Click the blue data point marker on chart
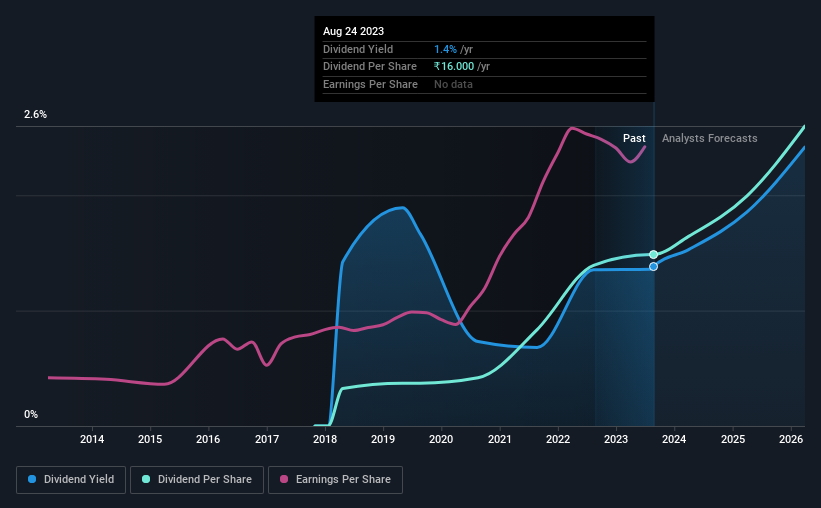The height and width of the screenshot is (508, 821). 653,267
